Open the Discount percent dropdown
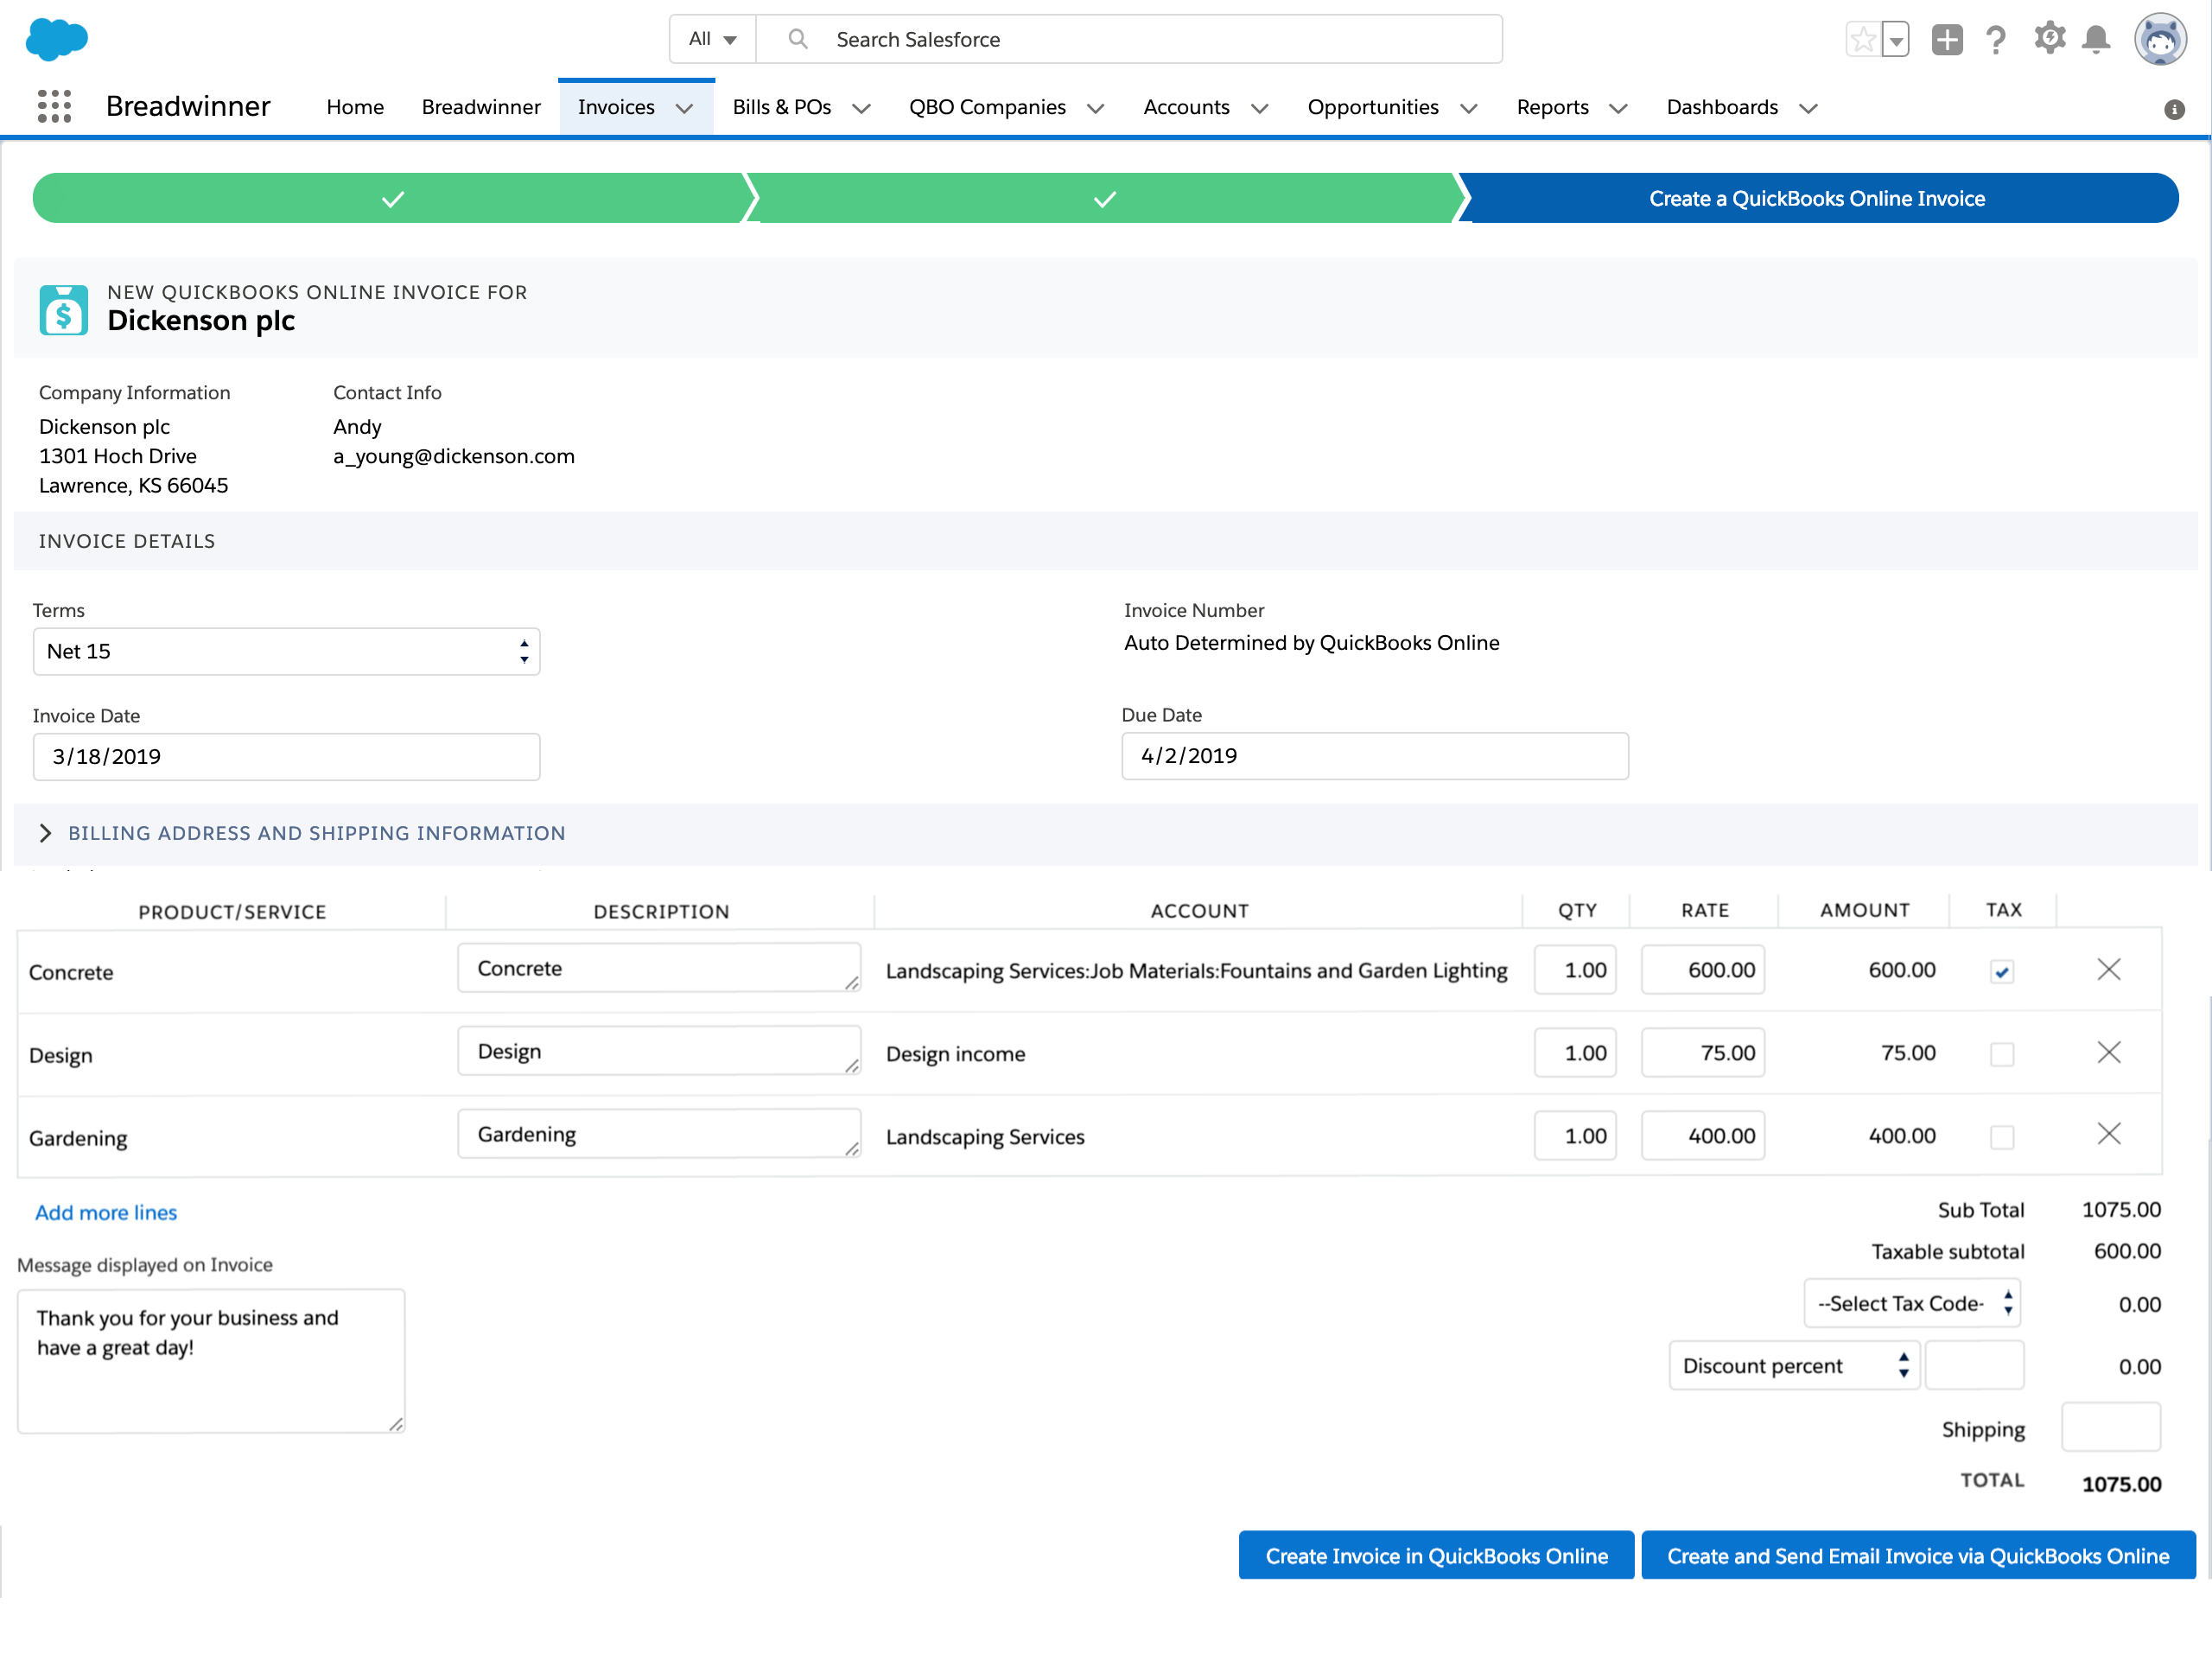Image resolution: width=2212 pixels, height=1660 pixels. pos(1794,1365)
